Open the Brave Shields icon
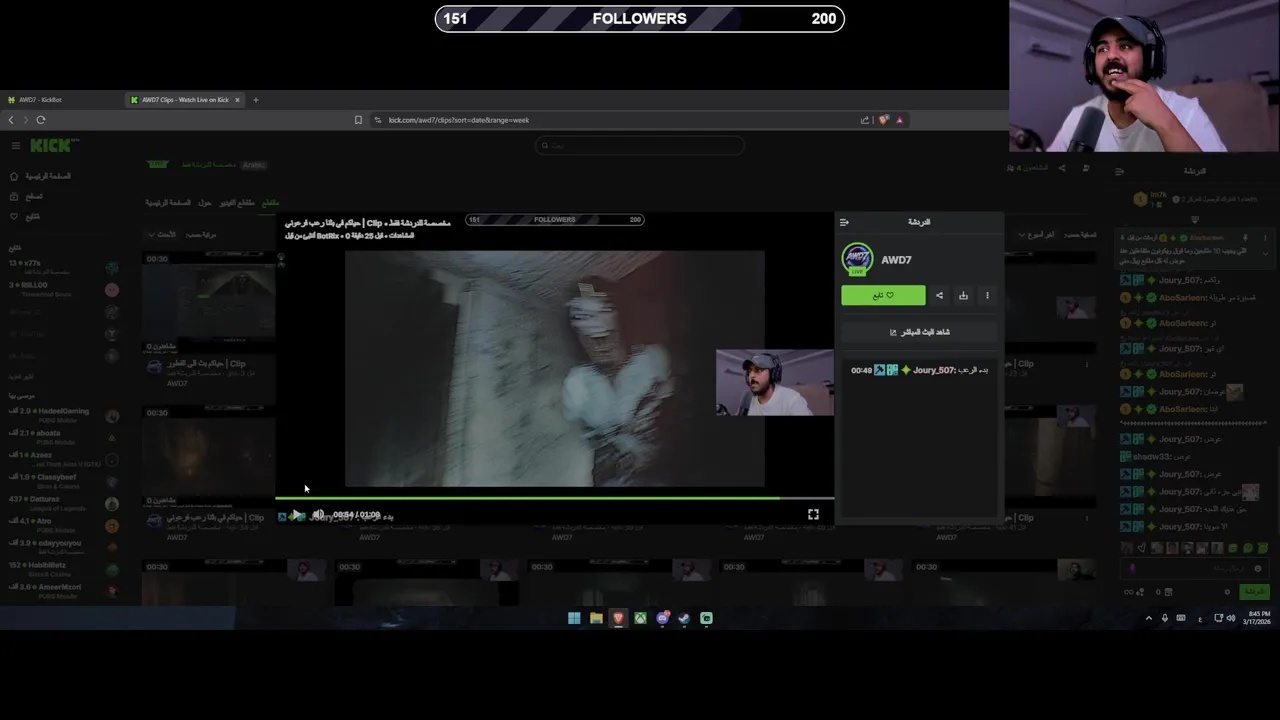This screenshot has width=1280, height=720. coord(884,120)
